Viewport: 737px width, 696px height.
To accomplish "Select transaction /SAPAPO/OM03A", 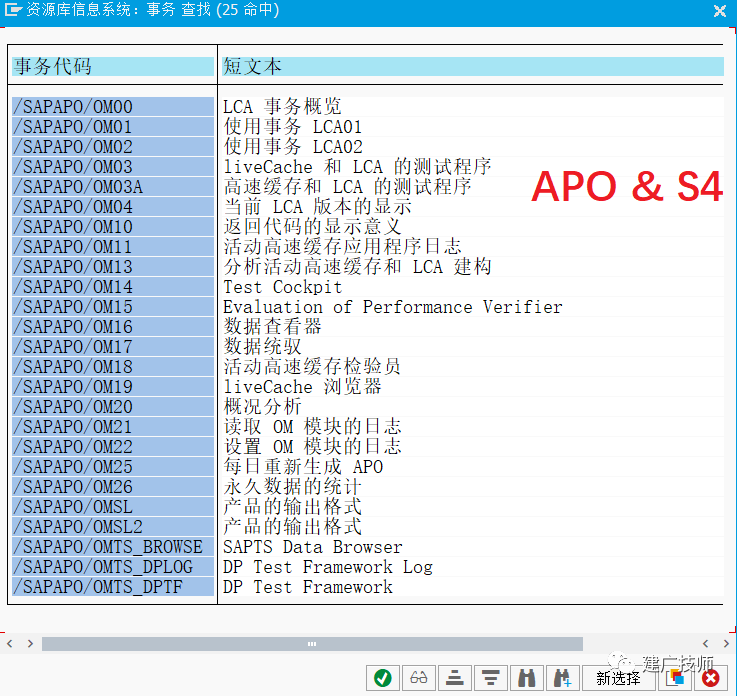I will (x=113, y=187).
